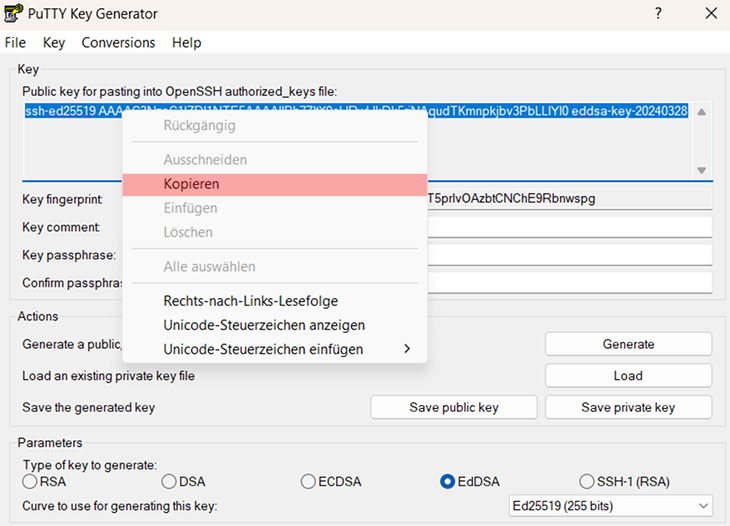Image resolution: width=730 pixels, height=526 pixels.
Task: Click the Key passphrase input field
Action: (570, 255)
